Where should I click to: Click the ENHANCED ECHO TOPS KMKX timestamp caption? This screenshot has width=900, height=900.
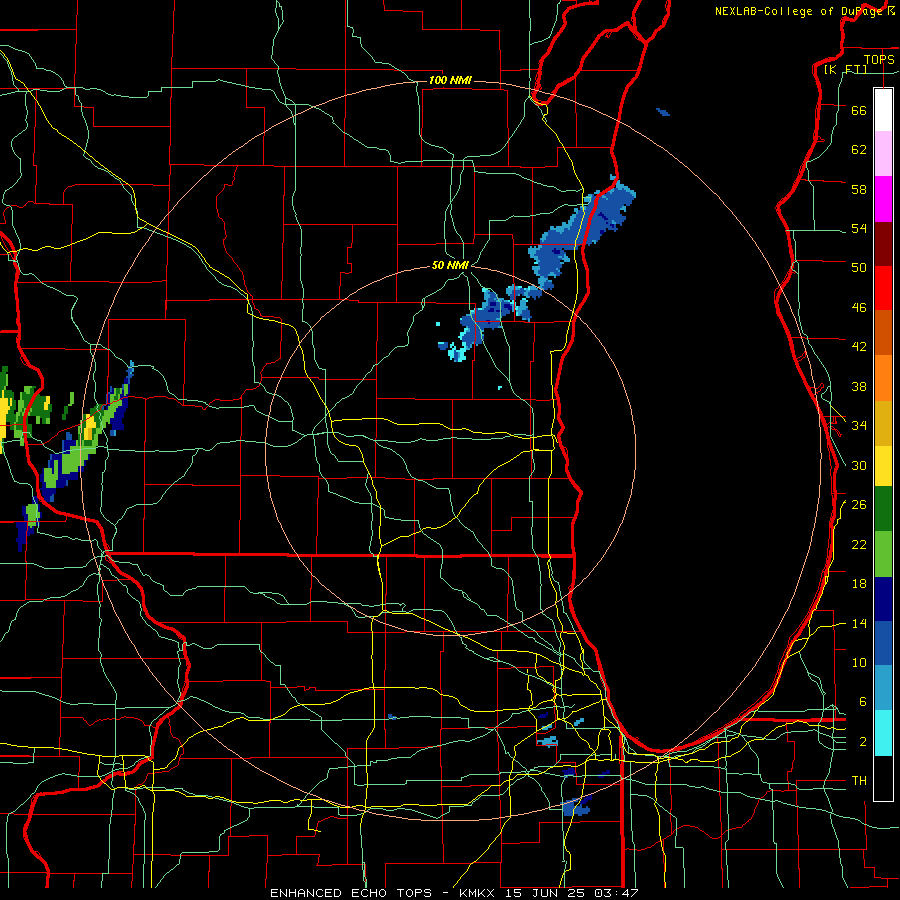pos(454,893)
